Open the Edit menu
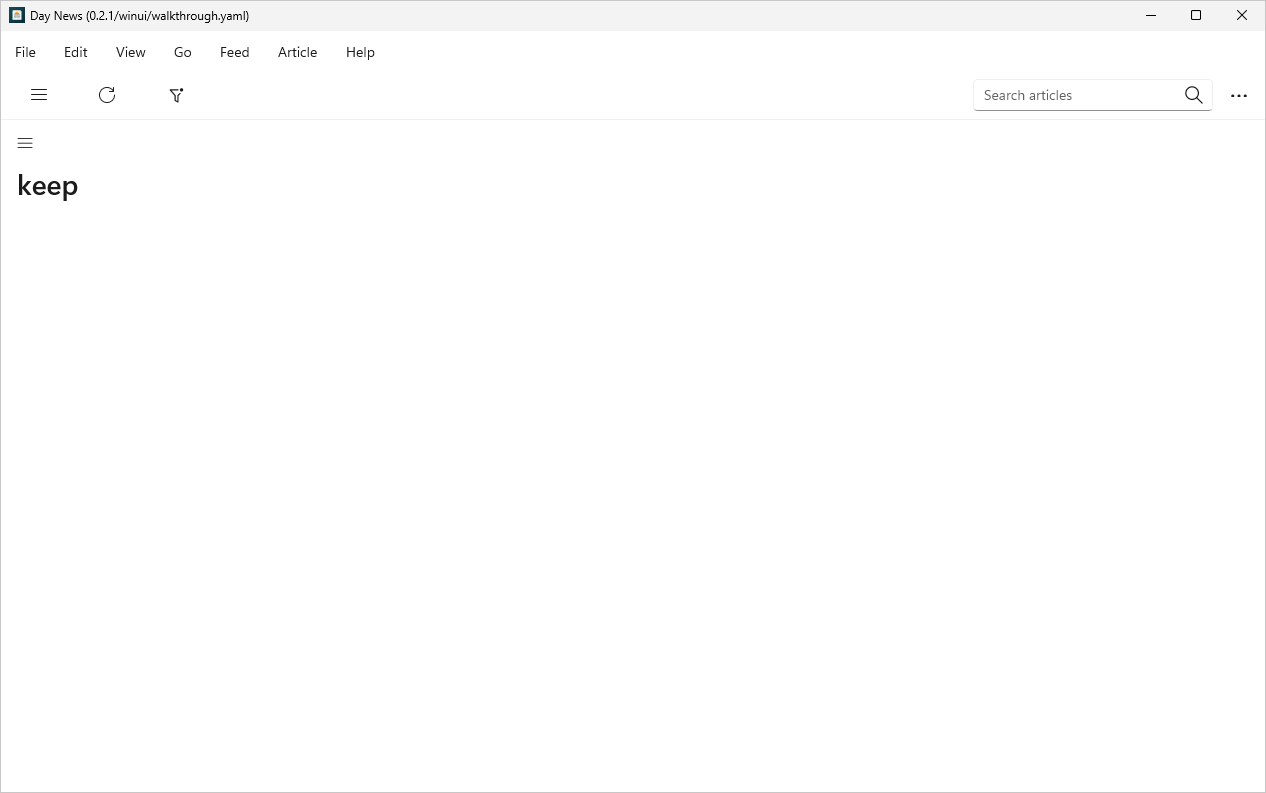 76,52
